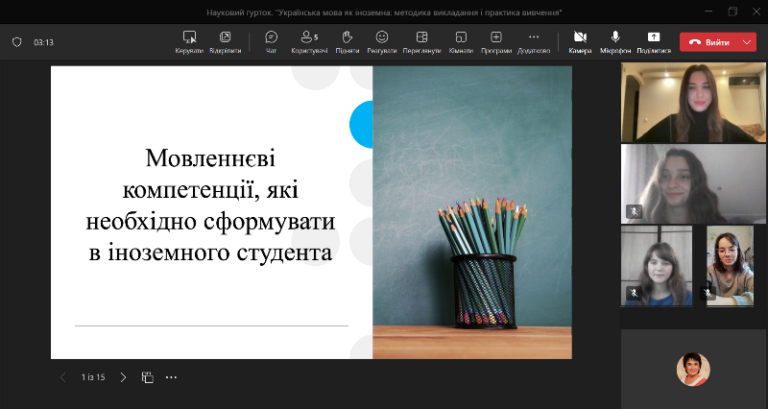768x409 pixels.
Task: Click the round profile avatar tile
Action: [693, 369]
